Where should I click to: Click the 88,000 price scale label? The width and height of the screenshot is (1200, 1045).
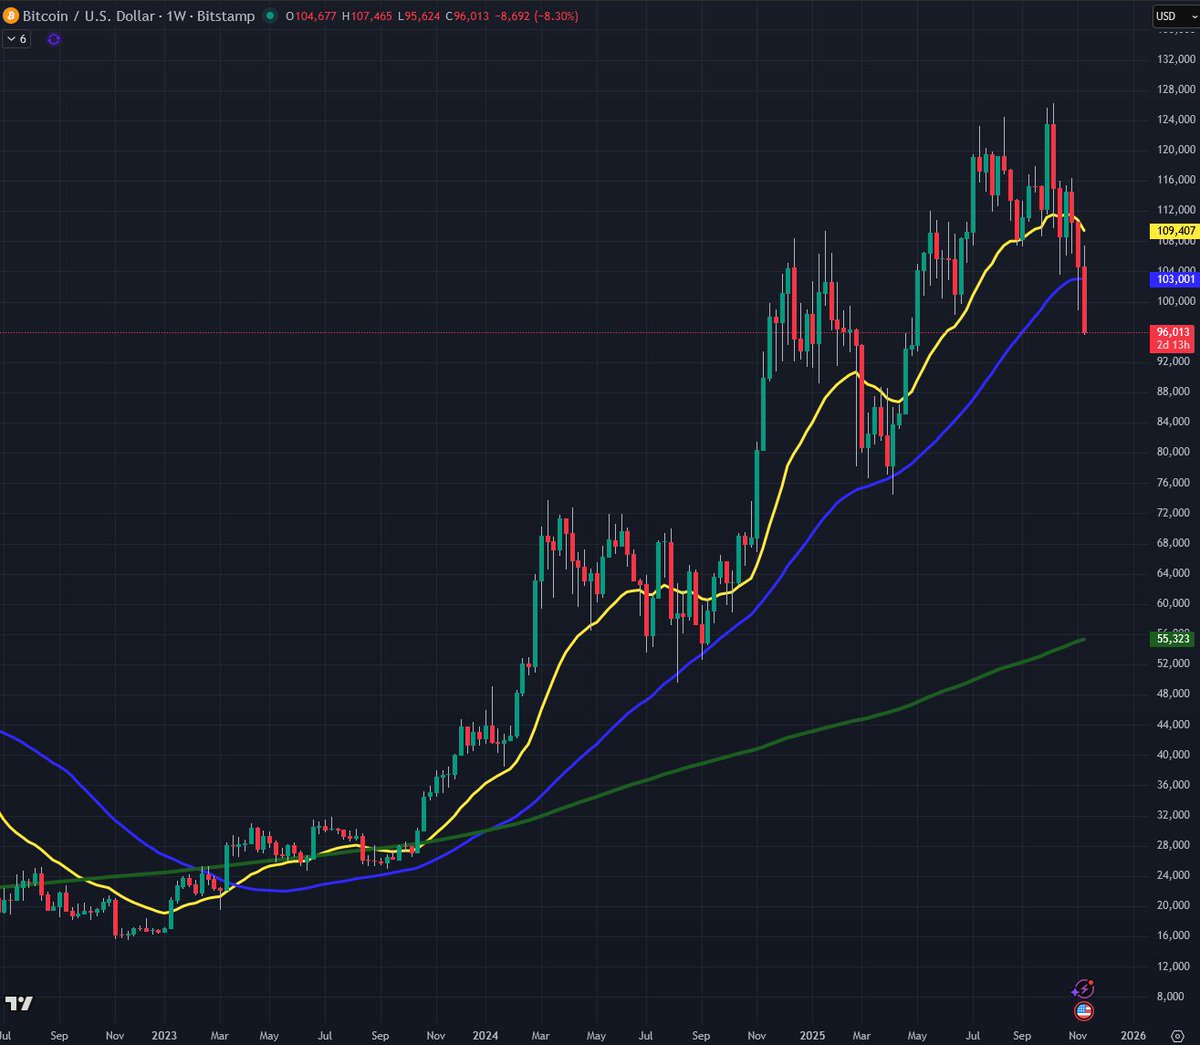(1174, 392)
